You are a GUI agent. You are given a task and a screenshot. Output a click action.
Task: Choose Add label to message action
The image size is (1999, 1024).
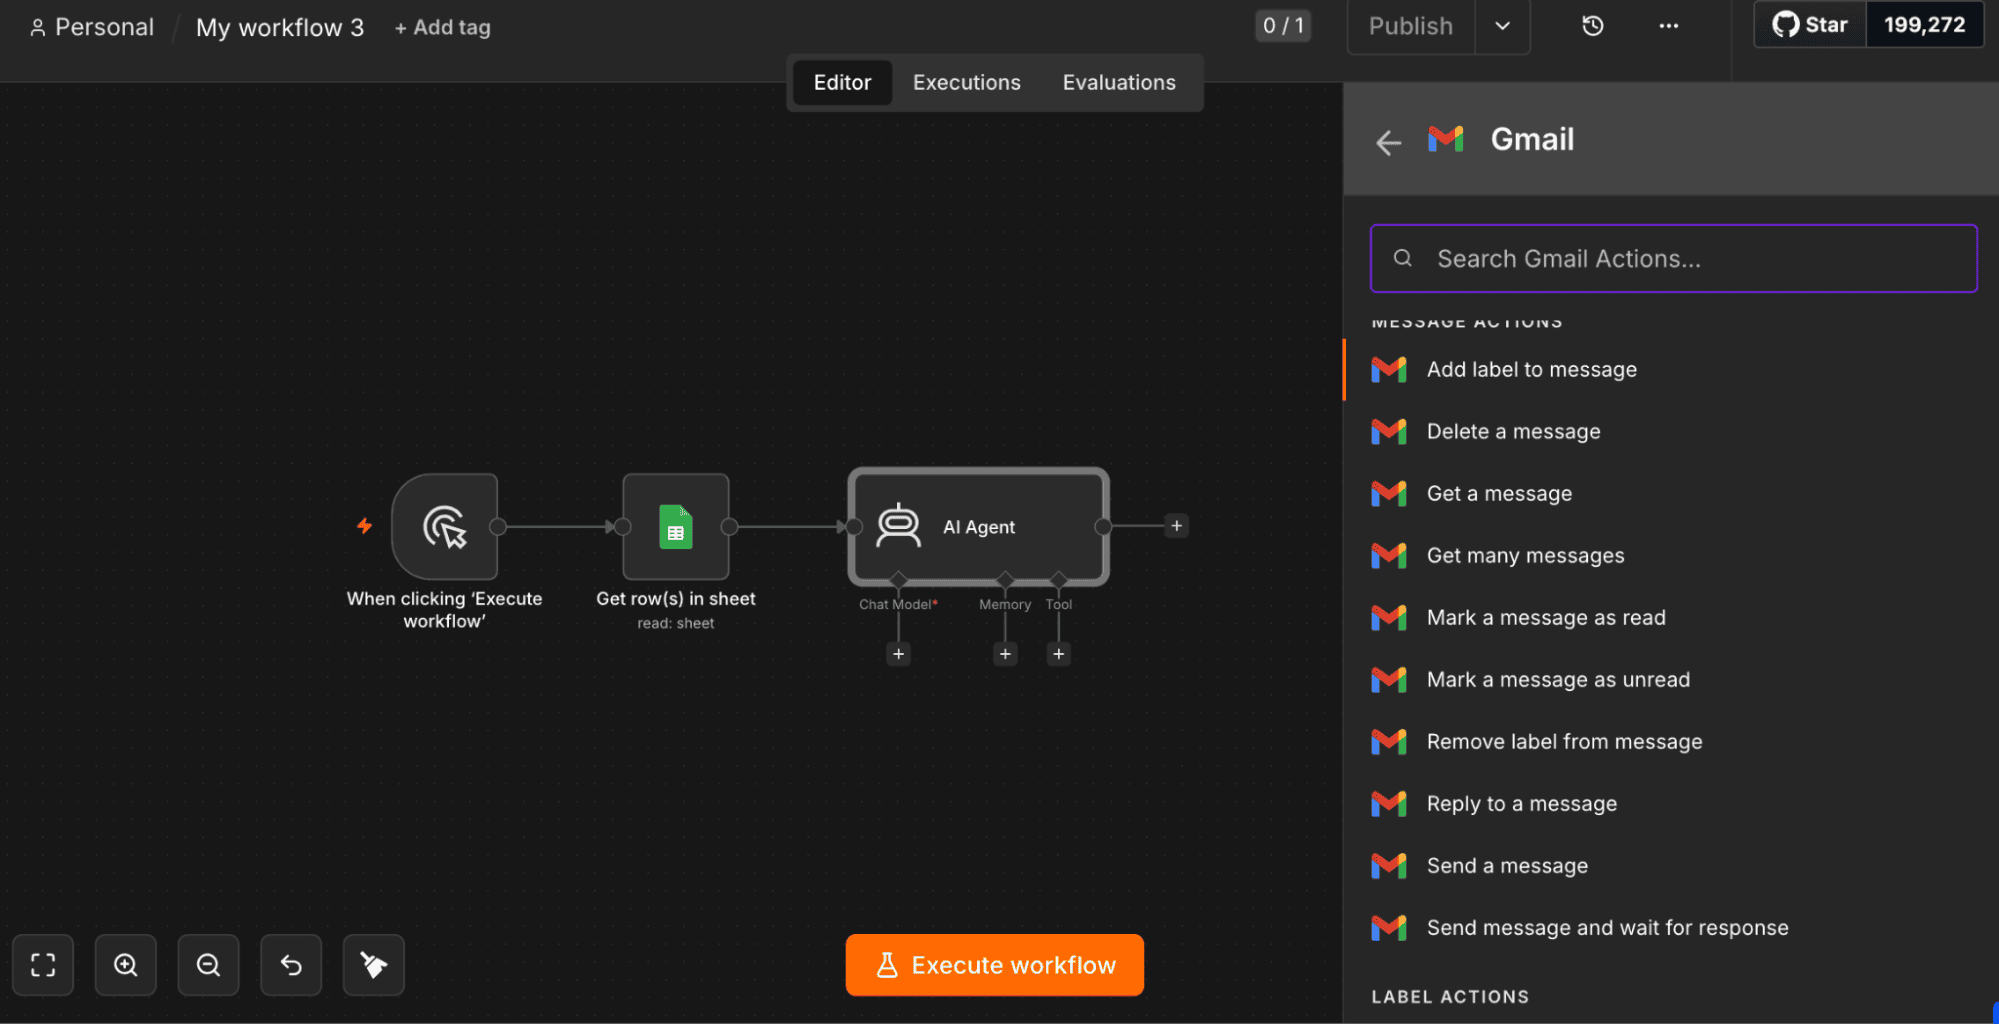(1670, 370)
